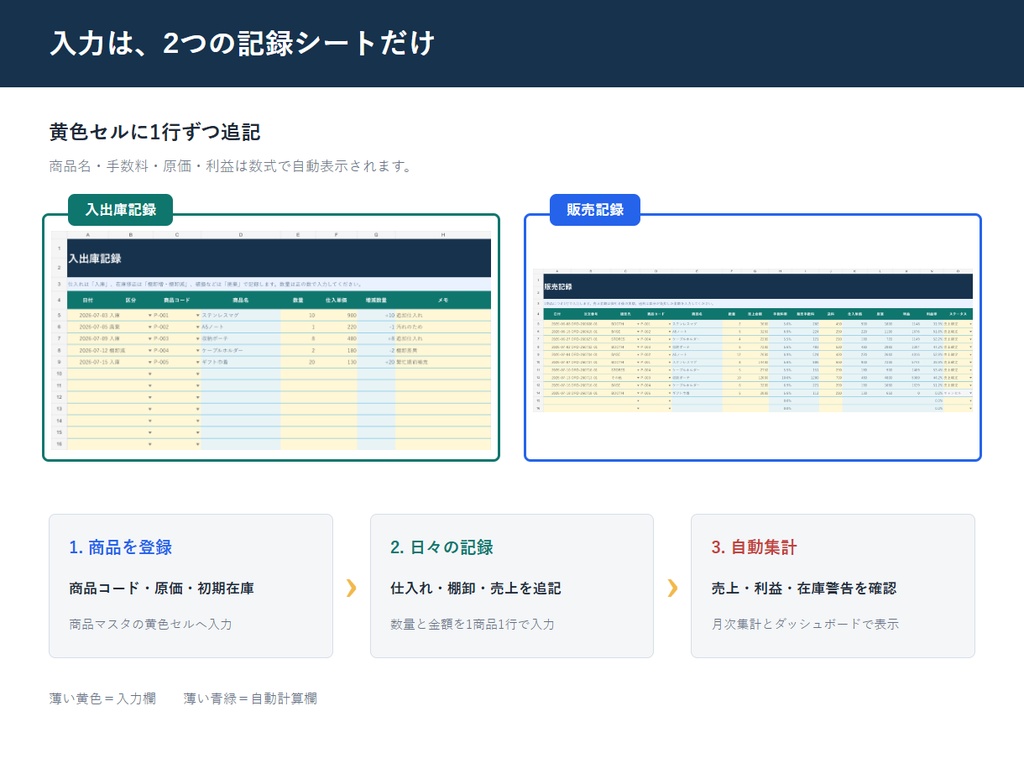The width and height of the screenshot is (1024, 769).
Task: Open 商品コード dropdown on the P-002 row
Action: pyautogui.click(x=197, y=327)
